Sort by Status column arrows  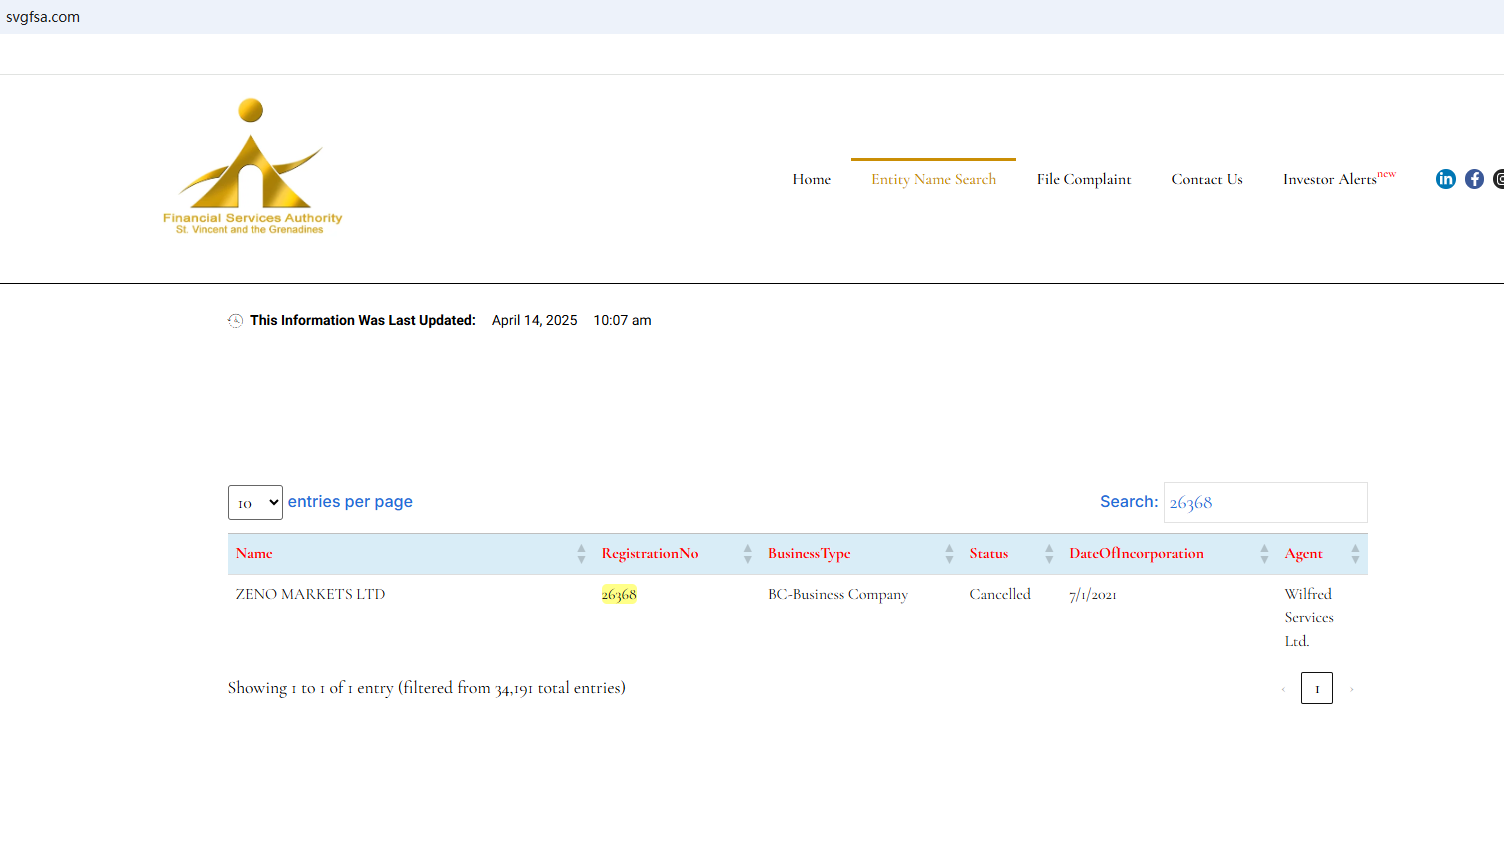[1049, 554]
